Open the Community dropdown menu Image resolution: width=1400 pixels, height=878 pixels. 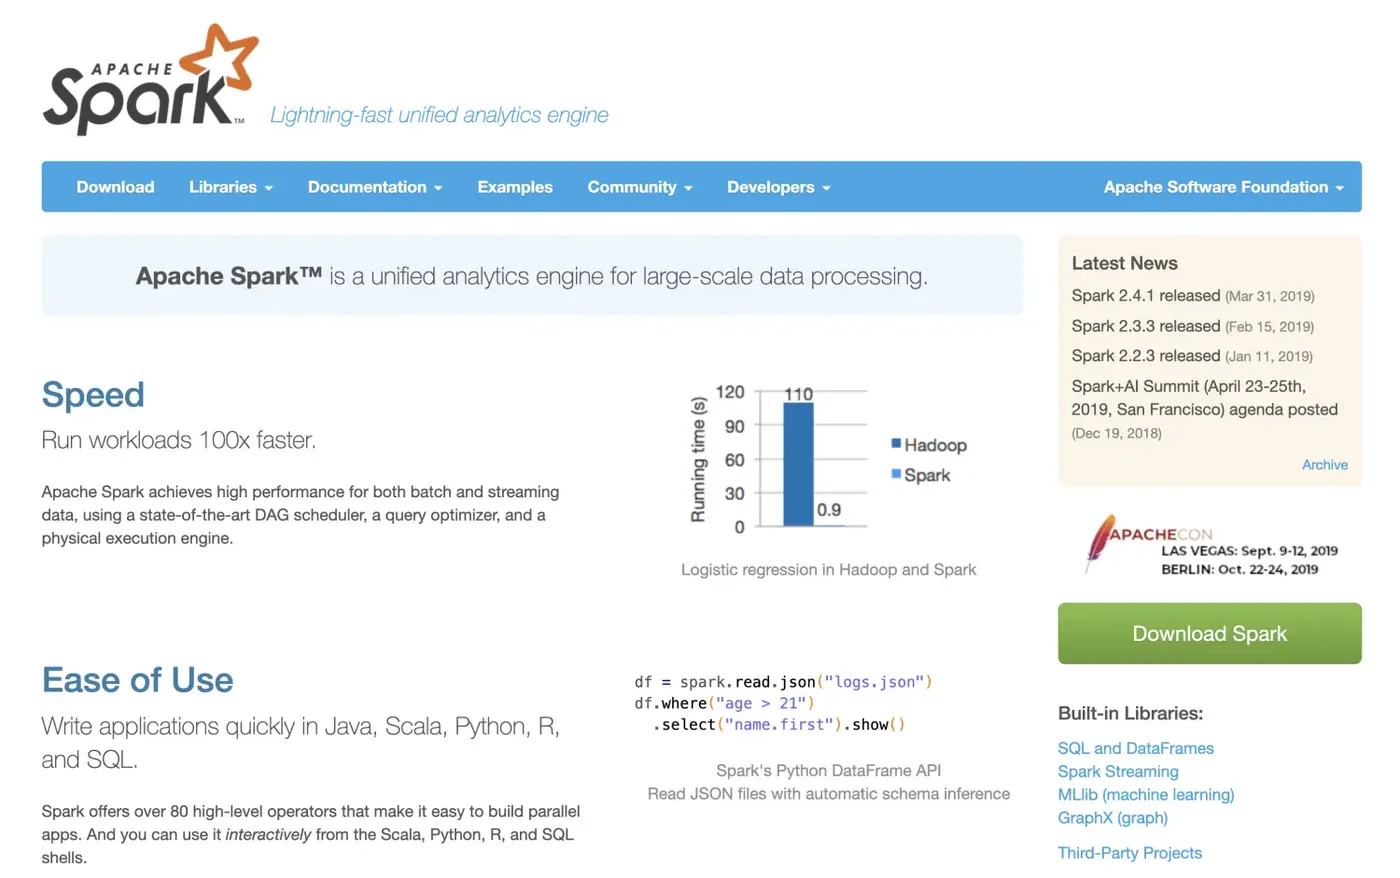click(x=639, y=187)
